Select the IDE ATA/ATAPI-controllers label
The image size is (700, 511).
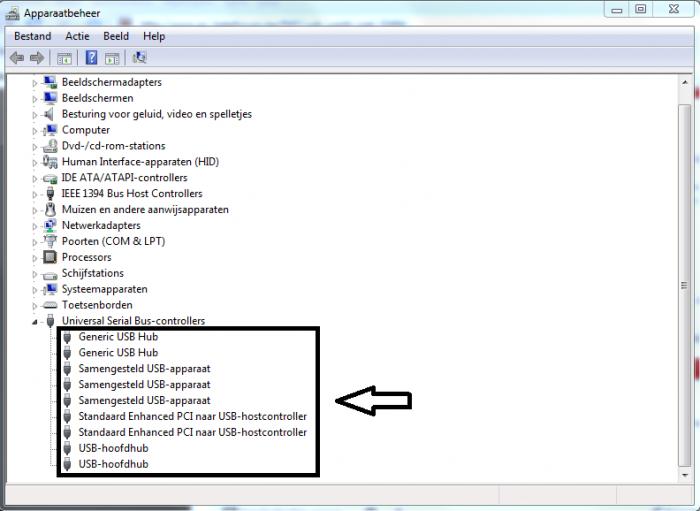[124, 178]
